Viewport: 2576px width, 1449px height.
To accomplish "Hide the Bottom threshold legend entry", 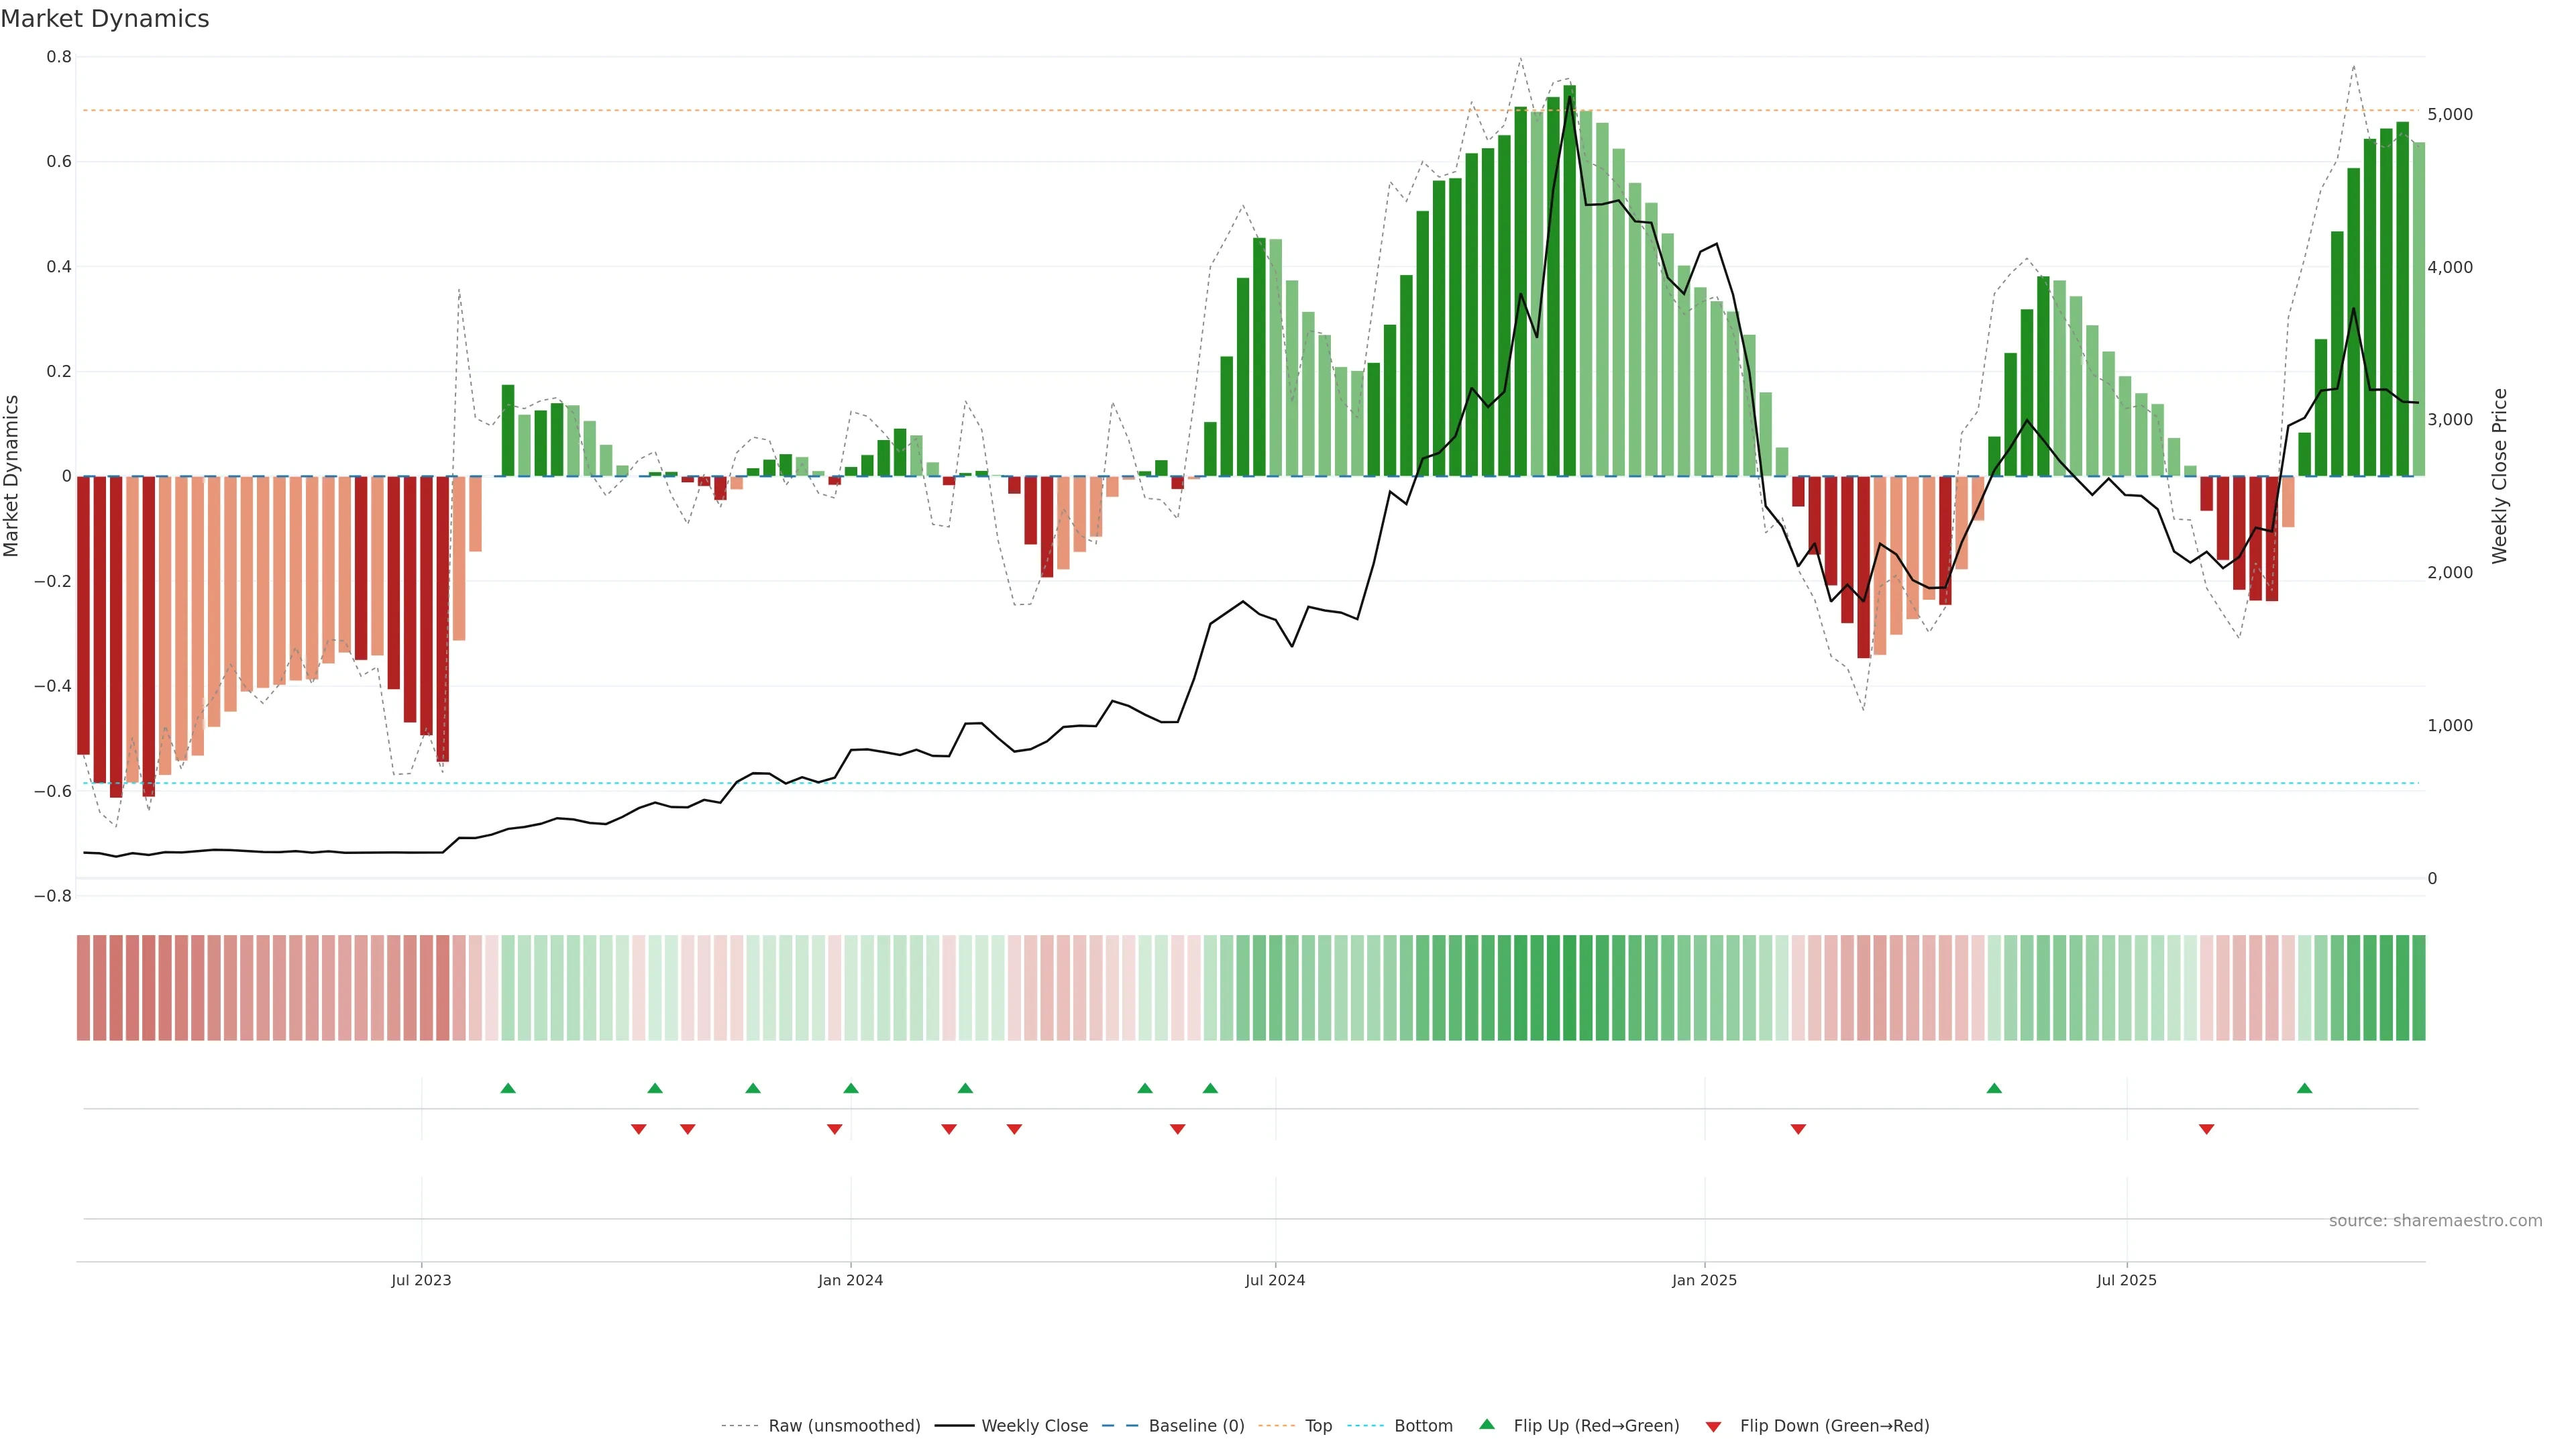I will [1423, 1426].
